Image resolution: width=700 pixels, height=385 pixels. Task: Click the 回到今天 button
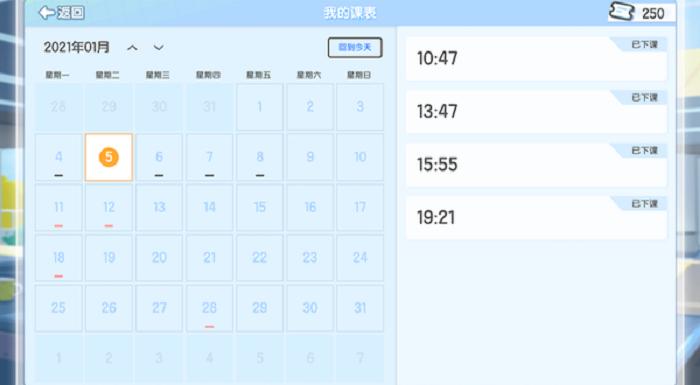(x=355, y=47)
